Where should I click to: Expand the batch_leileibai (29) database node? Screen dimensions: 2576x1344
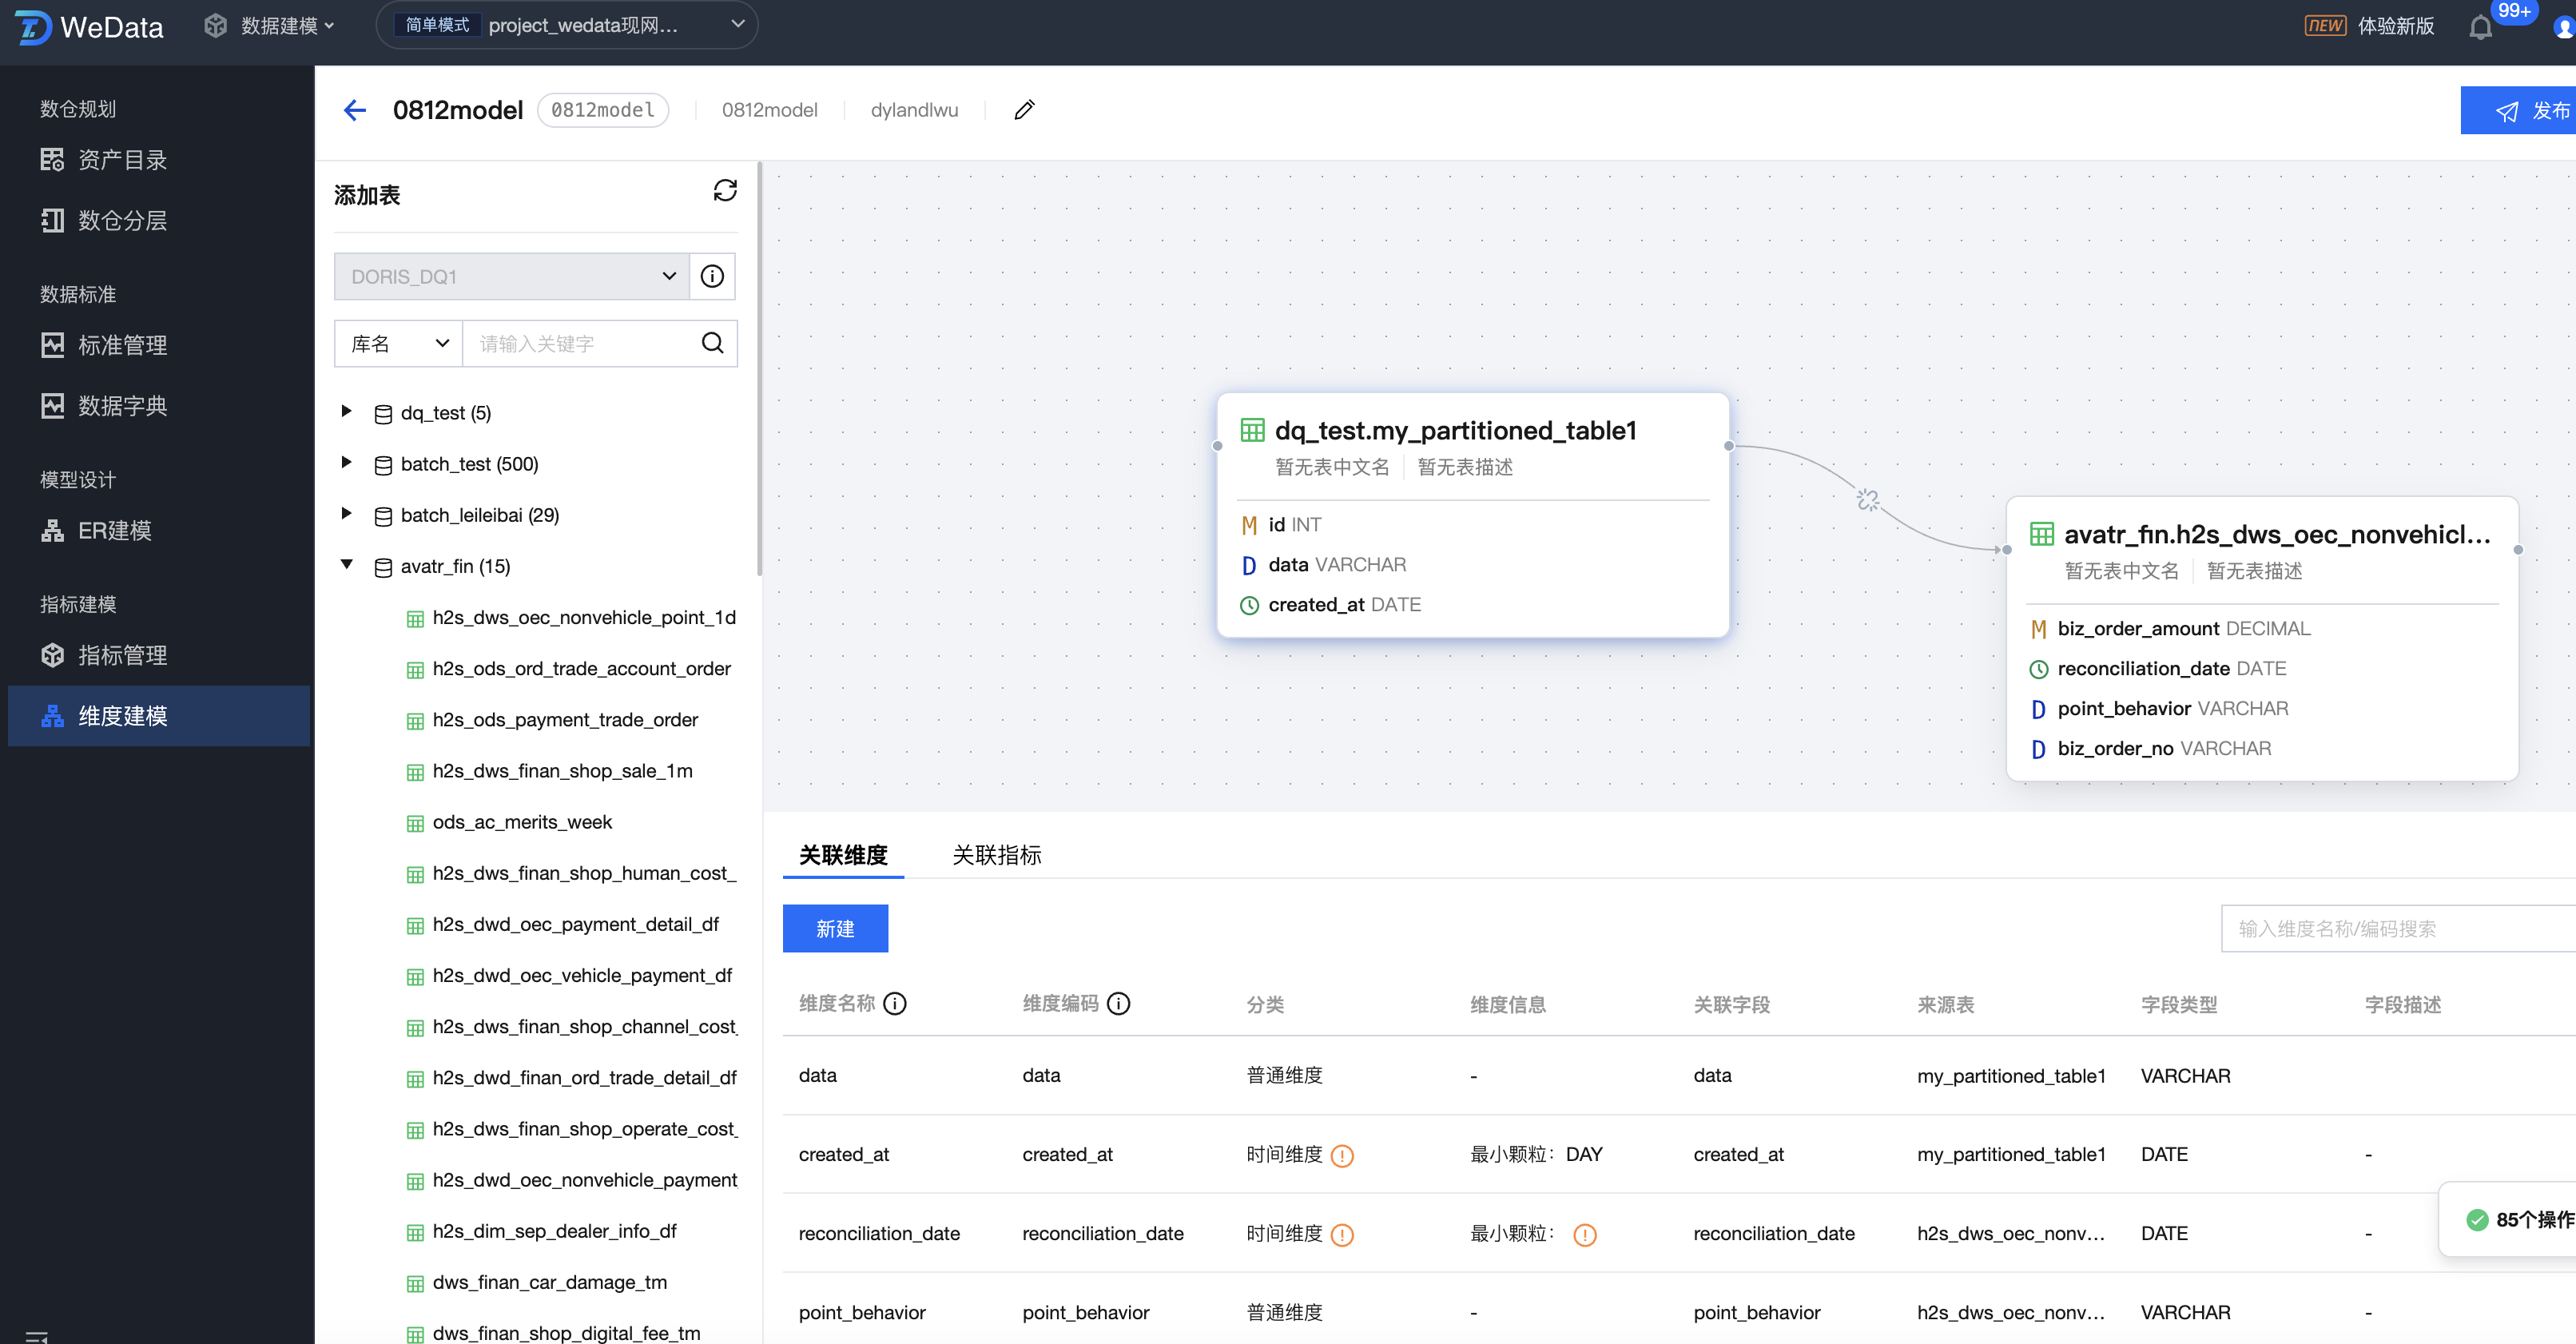[346, 513]
